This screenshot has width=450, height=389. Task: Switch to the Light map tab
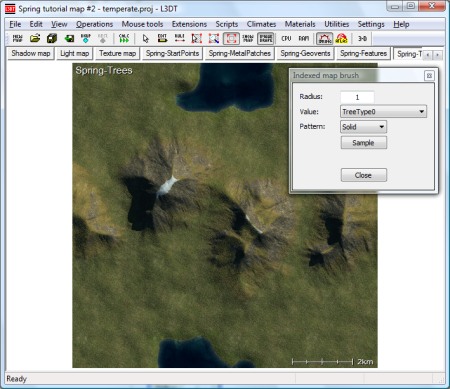pos(75,53)
